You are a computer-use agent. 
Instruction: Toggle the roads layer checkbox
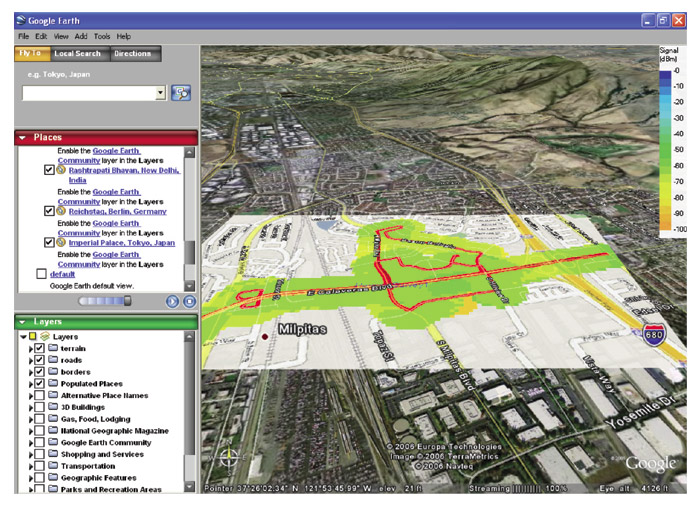click(39, 360)
